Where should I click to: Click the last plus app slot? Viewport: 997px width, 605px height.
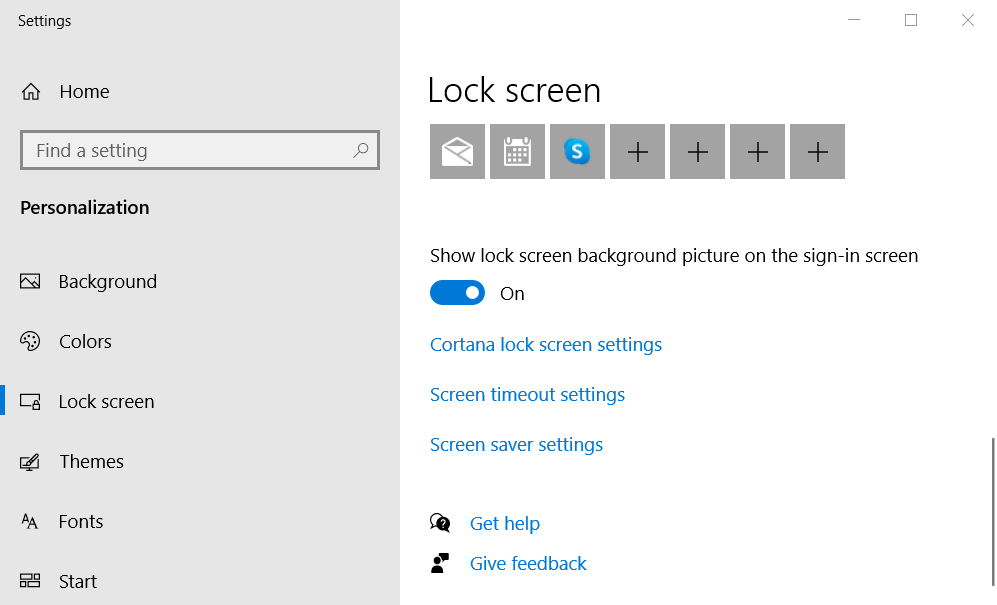[817, 152]
